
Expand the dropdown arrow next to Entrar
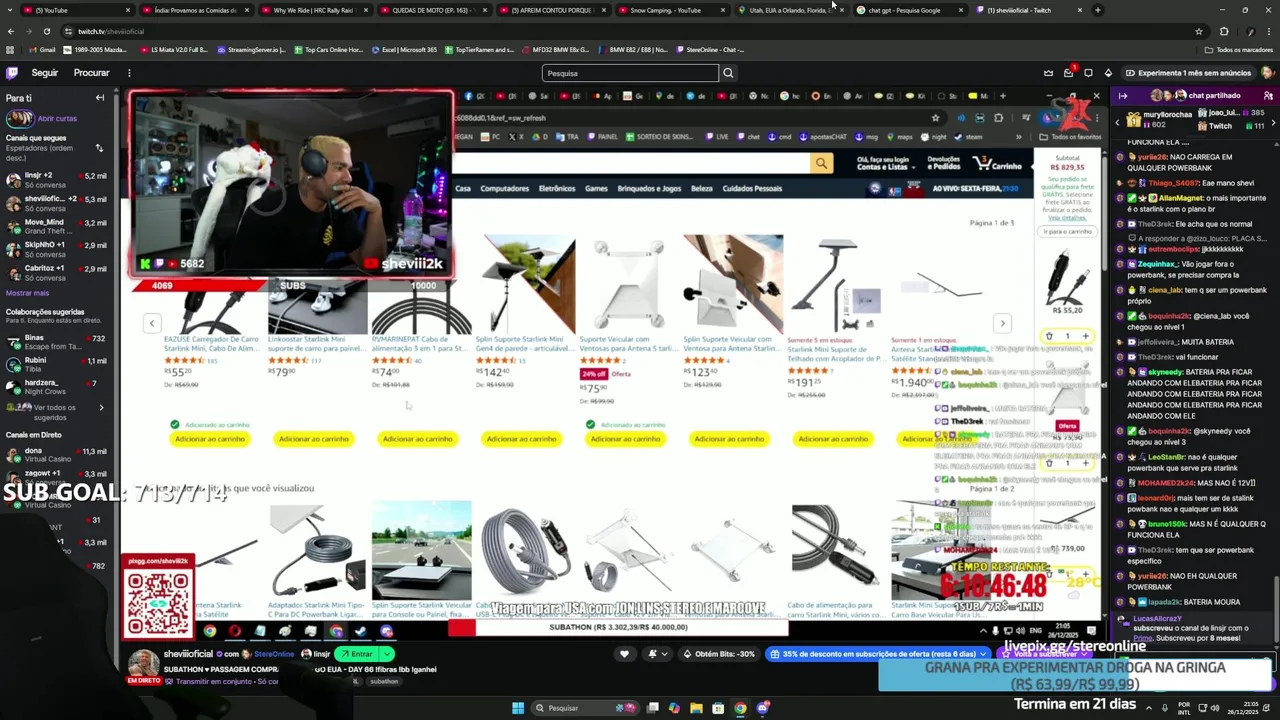[386, 654]
